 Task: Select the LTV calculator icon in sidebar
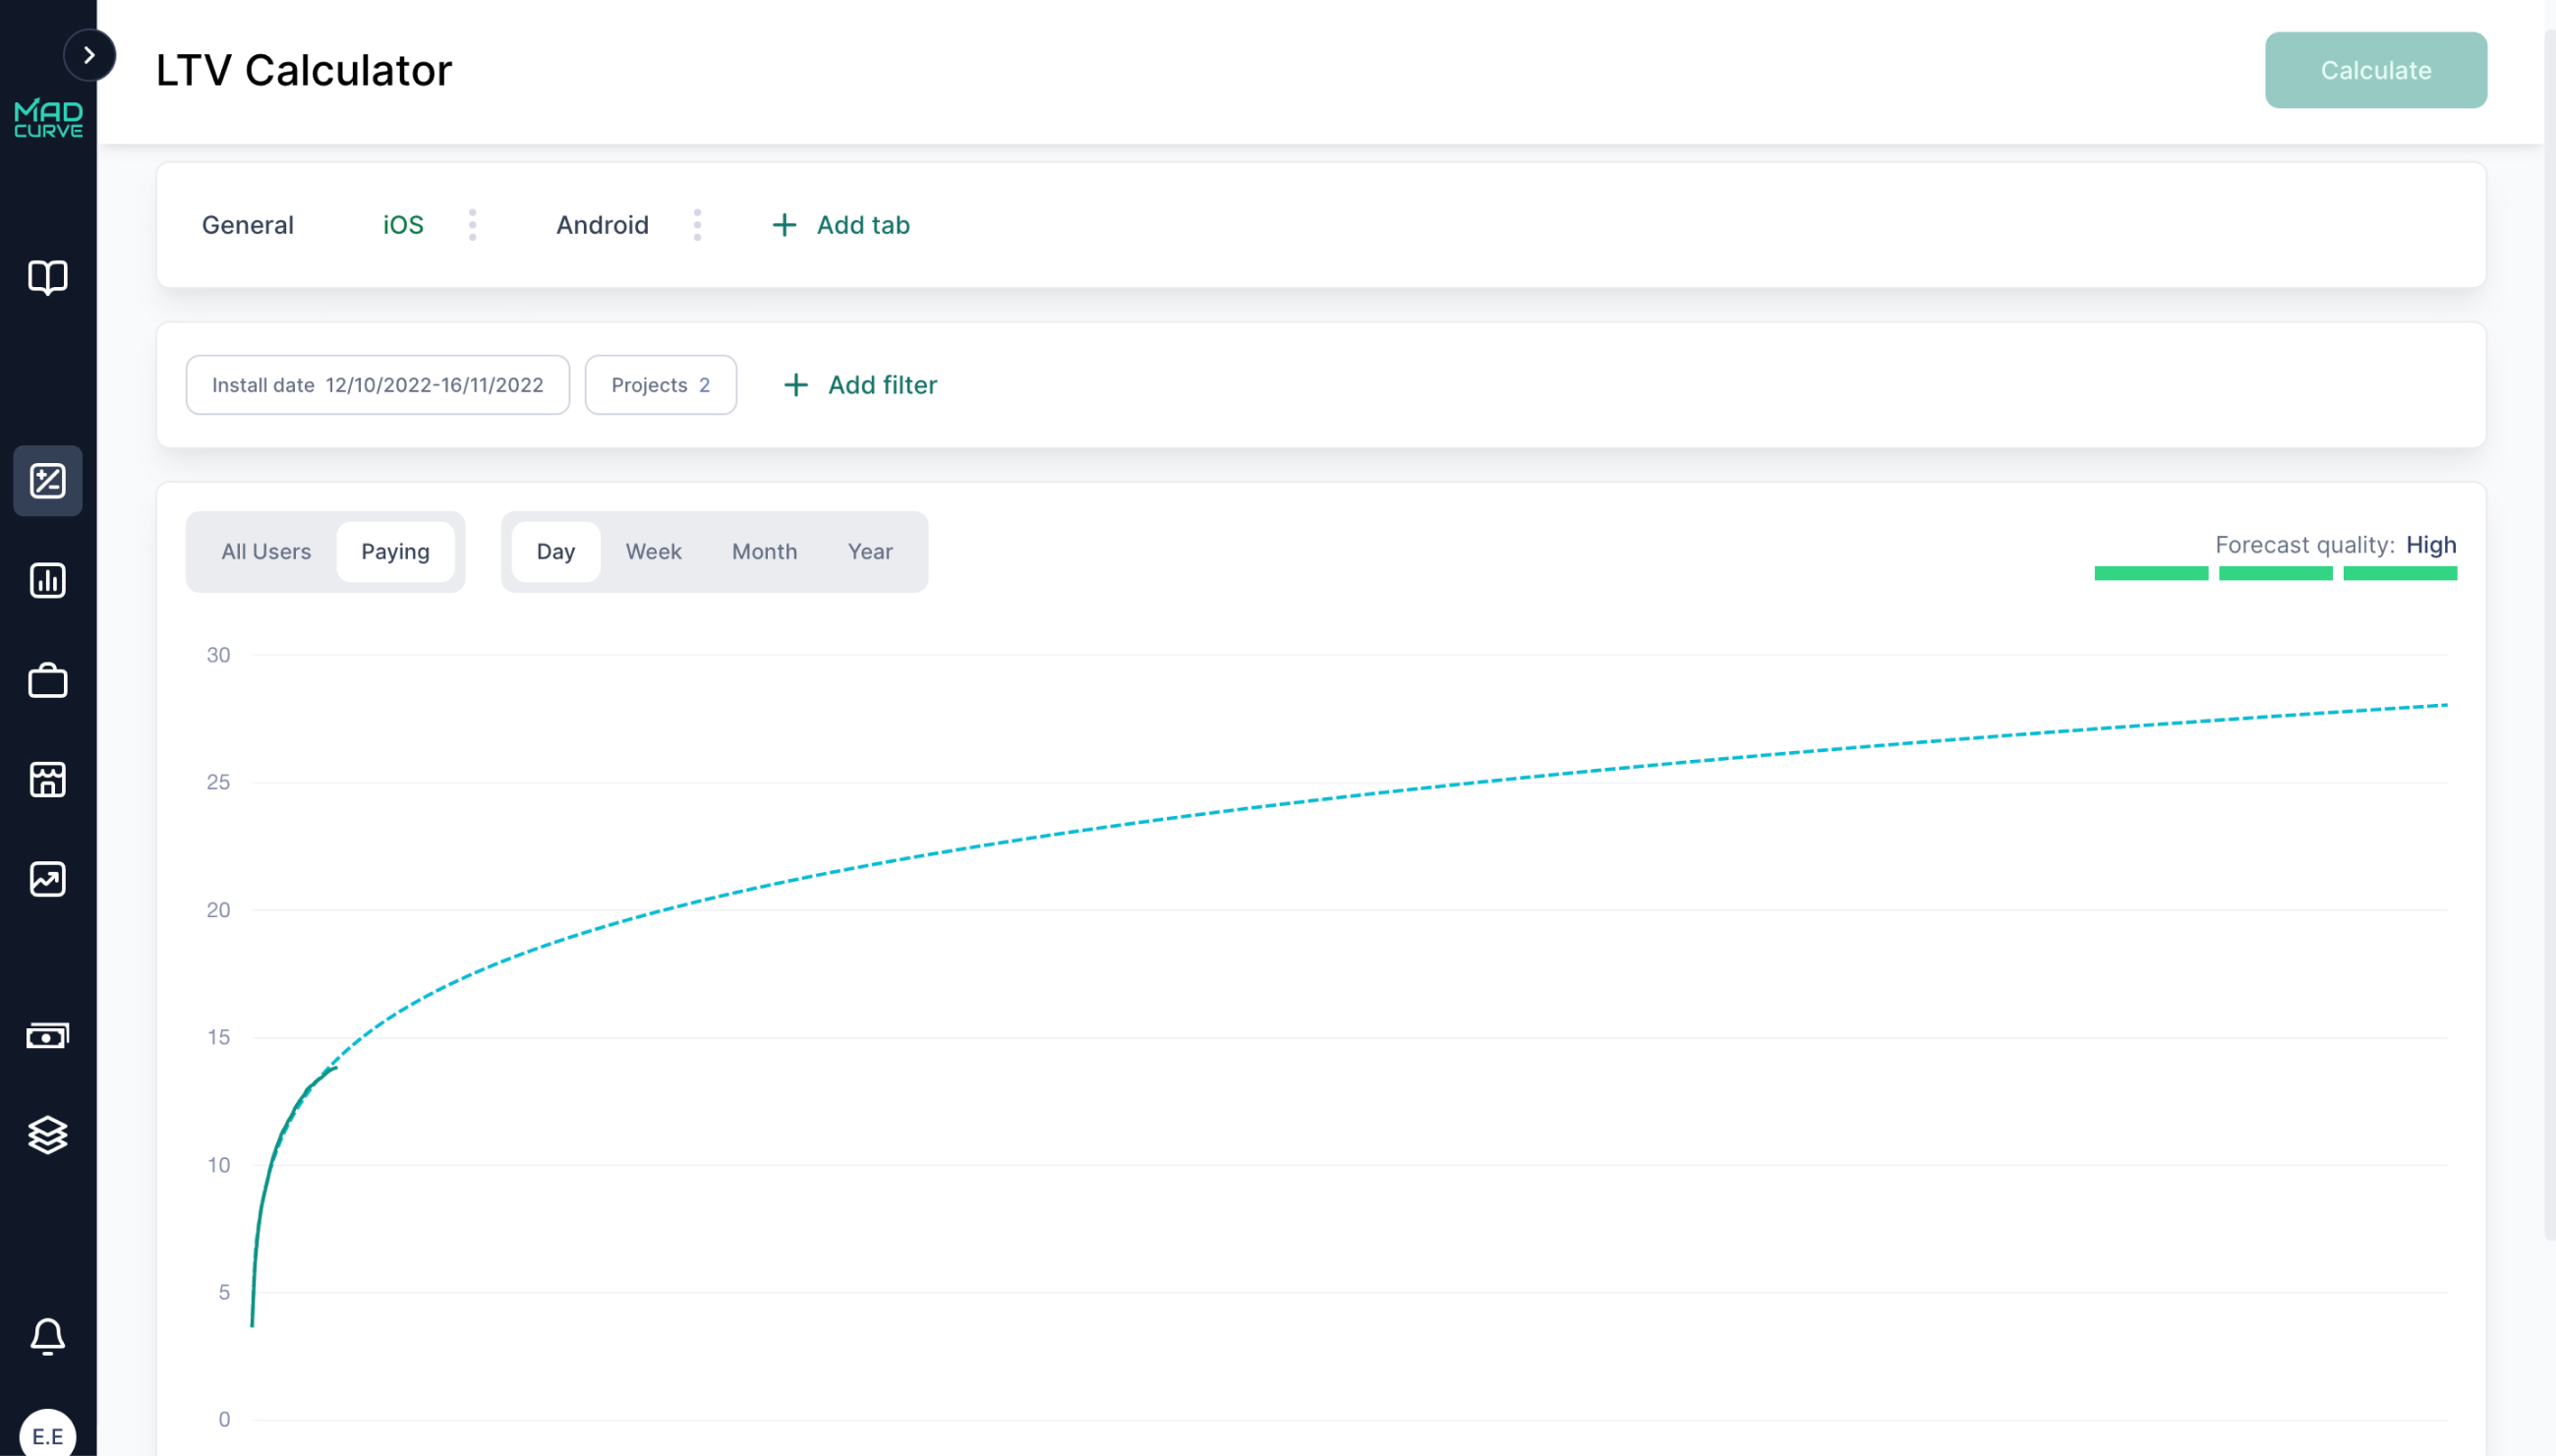point(47,481)
